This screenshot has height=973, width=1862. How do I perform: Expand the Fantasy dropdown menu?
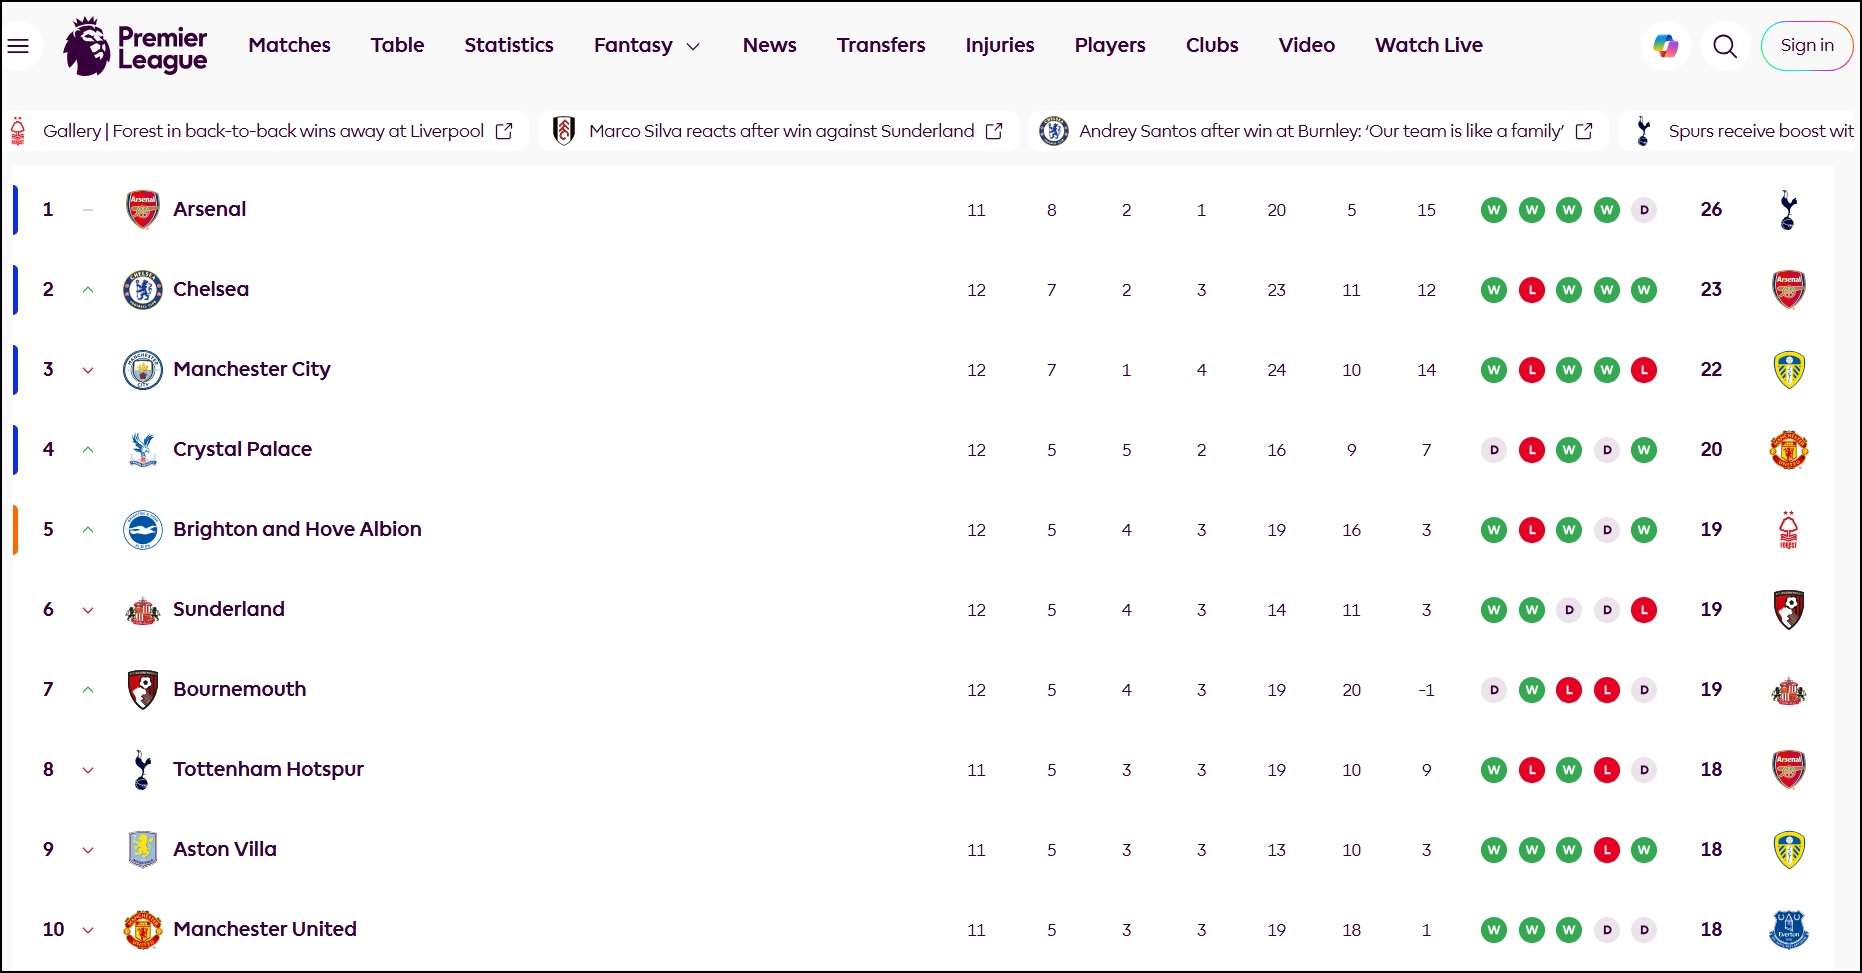(646, 46)
